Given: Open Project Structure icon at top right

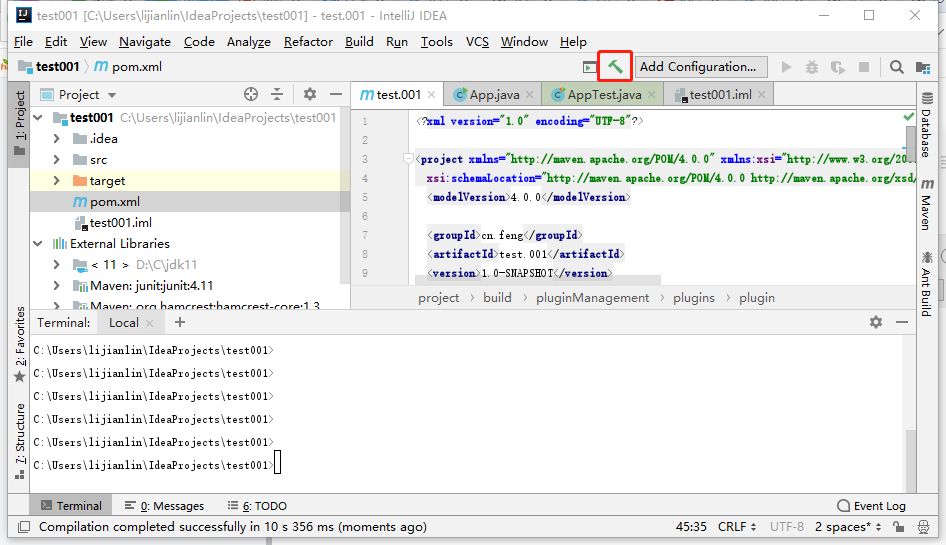Looking at the screenshot, I should point(922,67).
